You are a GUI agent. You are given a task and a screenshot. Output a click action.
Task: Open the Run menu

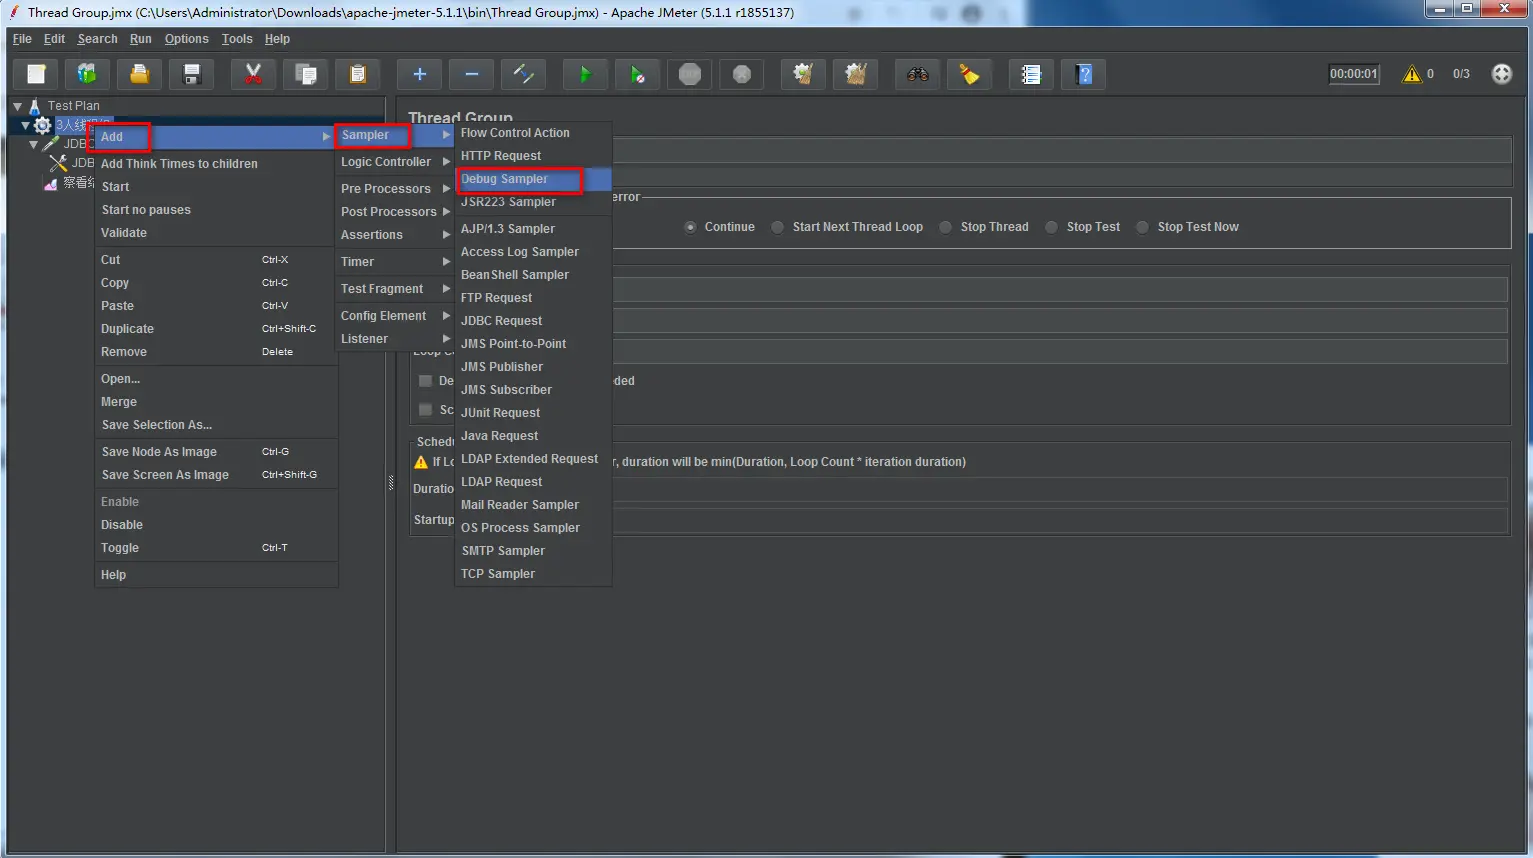(141, 39)
